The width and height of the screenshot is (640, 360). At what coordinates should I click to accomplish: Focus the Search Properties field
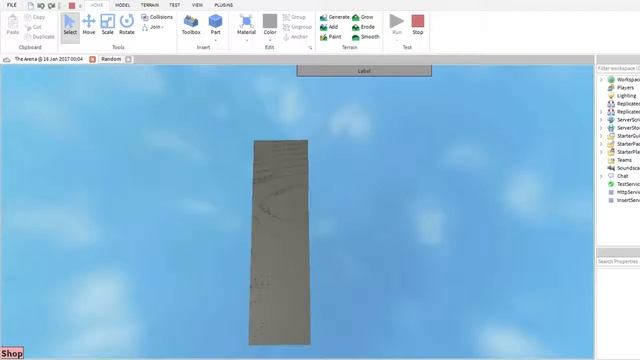[618, 261]
